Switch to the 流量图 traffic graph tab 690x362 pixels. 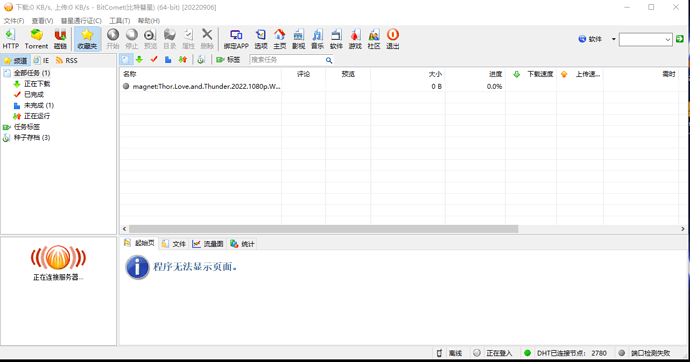(208, 244)
